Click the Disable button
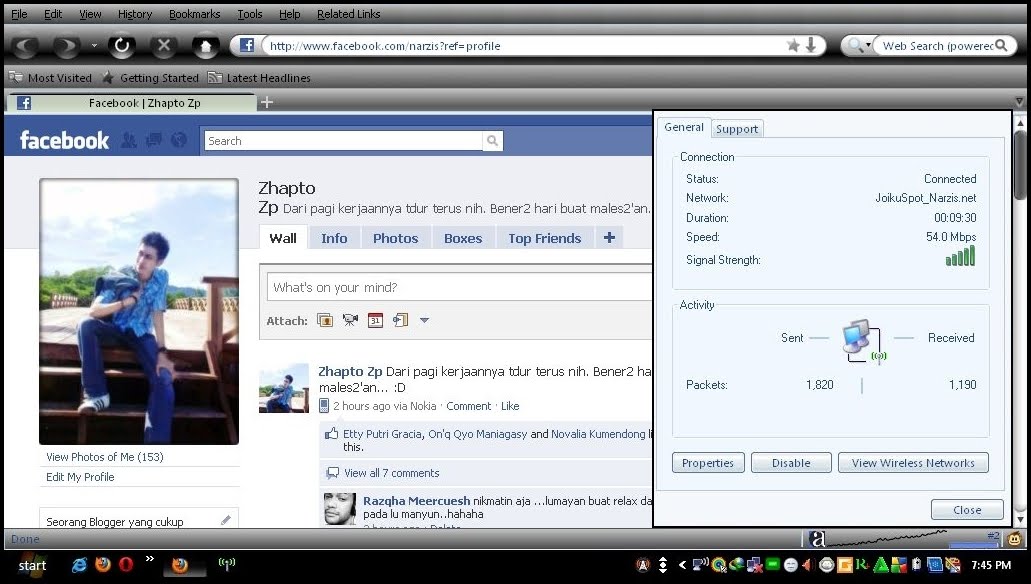 [791, 463]
